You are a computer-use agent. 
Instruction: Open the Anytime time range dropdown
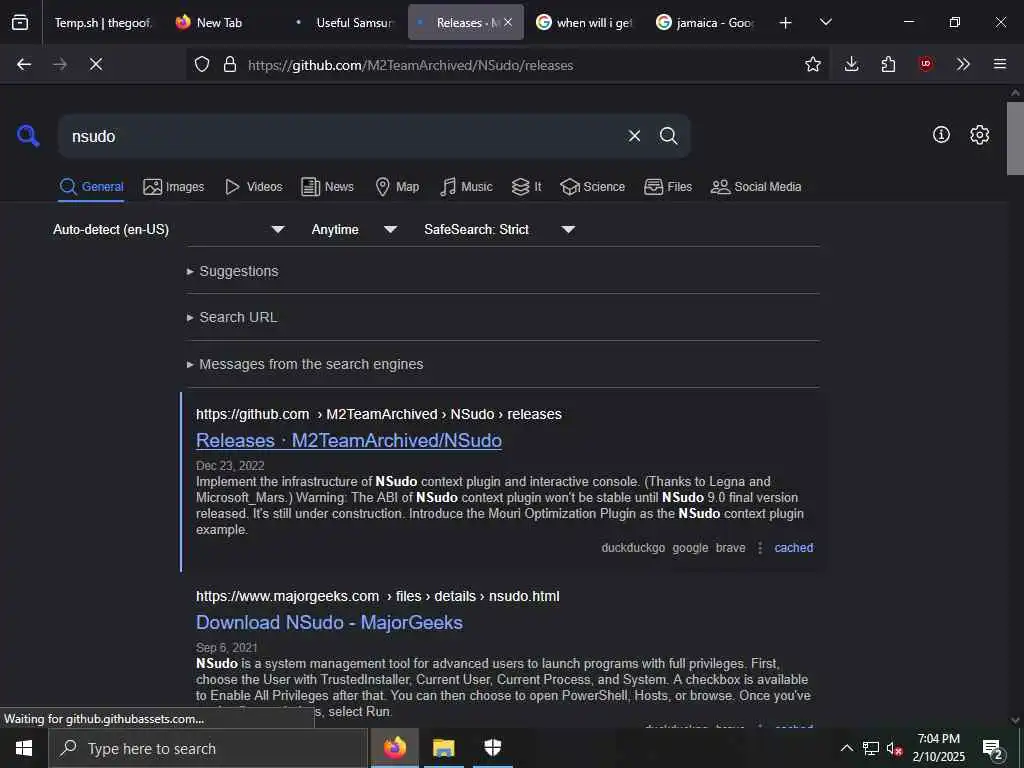[354, 229]
